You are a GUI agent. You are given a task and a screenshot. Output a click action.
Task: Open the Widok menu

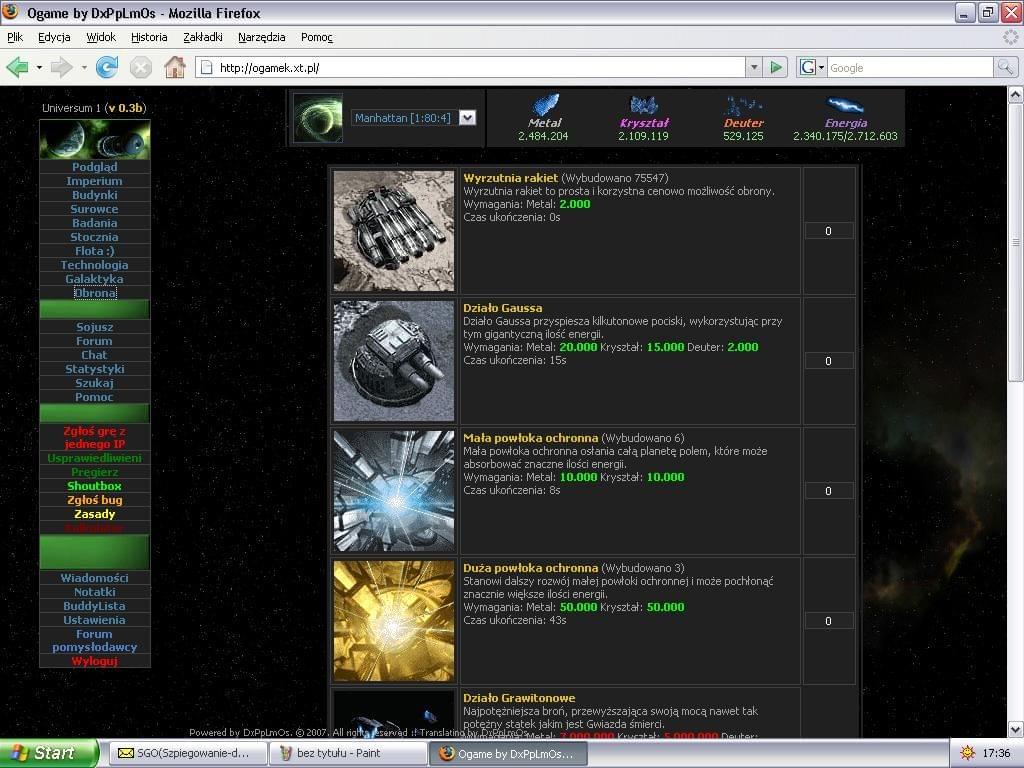tap(101, 37)
